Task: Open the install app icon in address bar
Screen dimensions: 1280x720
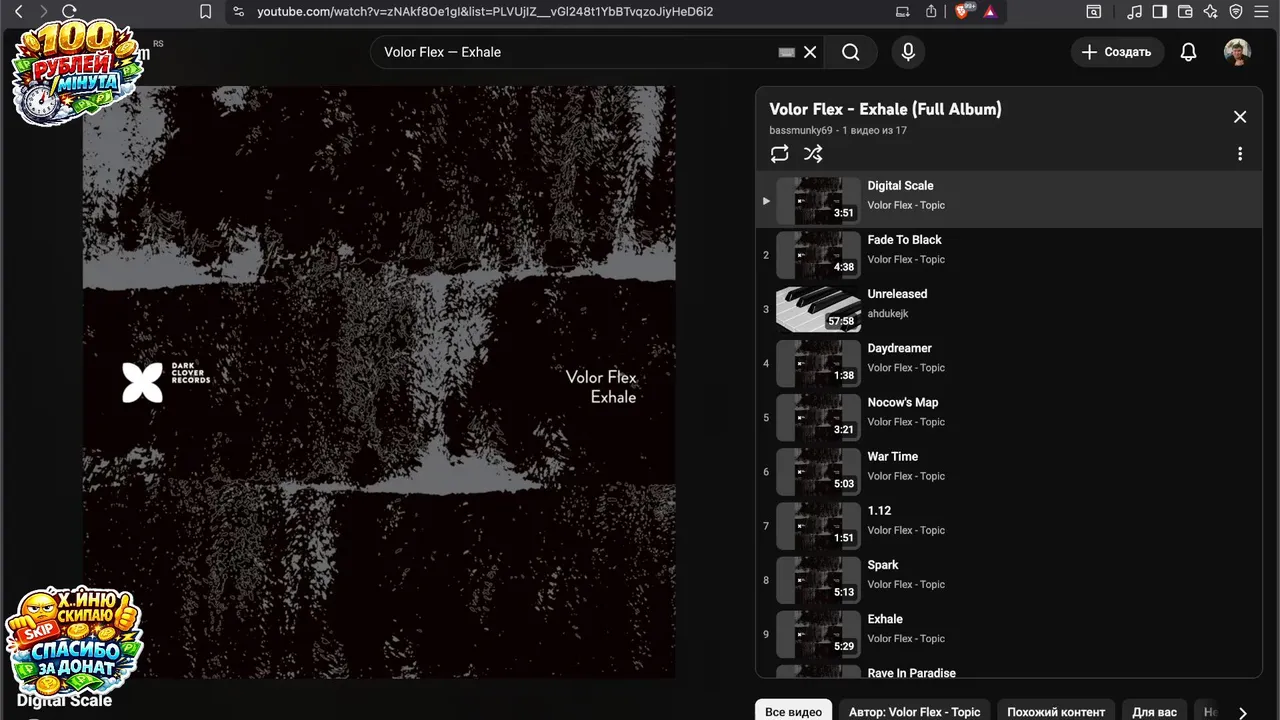Action: [x=903, y=12]
